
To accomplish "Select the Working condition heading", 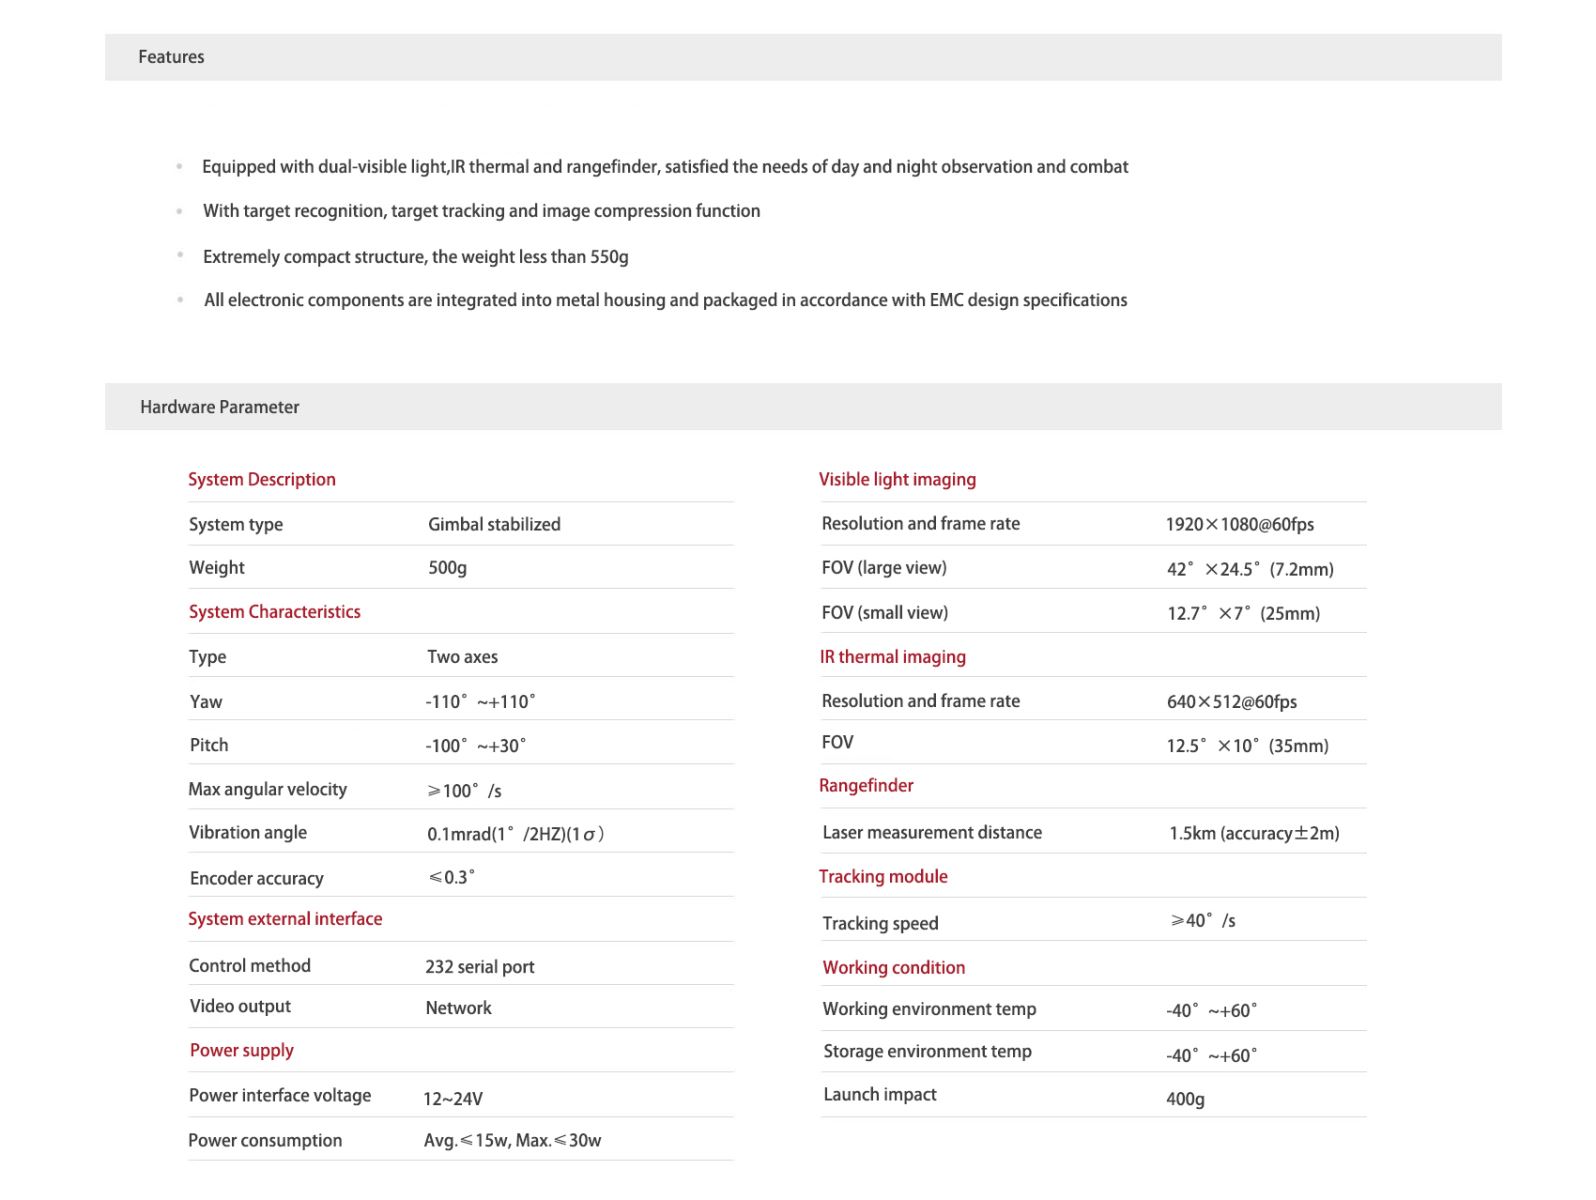I will pyautogui.click(x=894, y=968).
